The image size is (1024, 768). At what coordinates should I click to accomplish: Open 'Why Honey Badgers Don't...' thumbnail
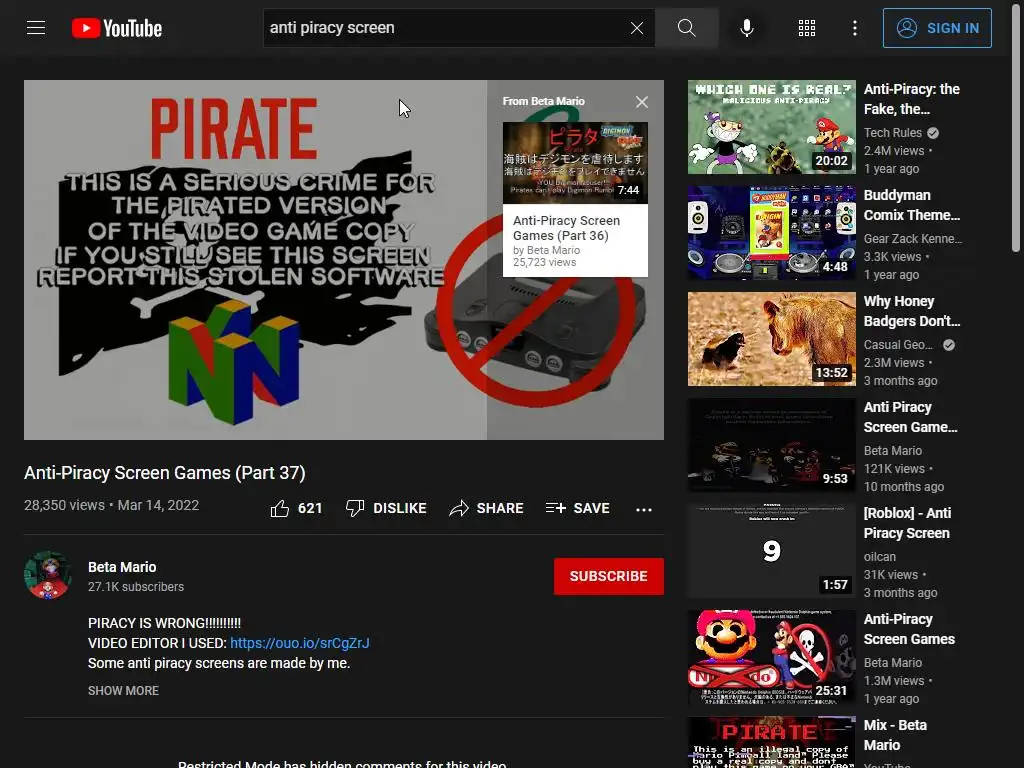tap(771, 339)
